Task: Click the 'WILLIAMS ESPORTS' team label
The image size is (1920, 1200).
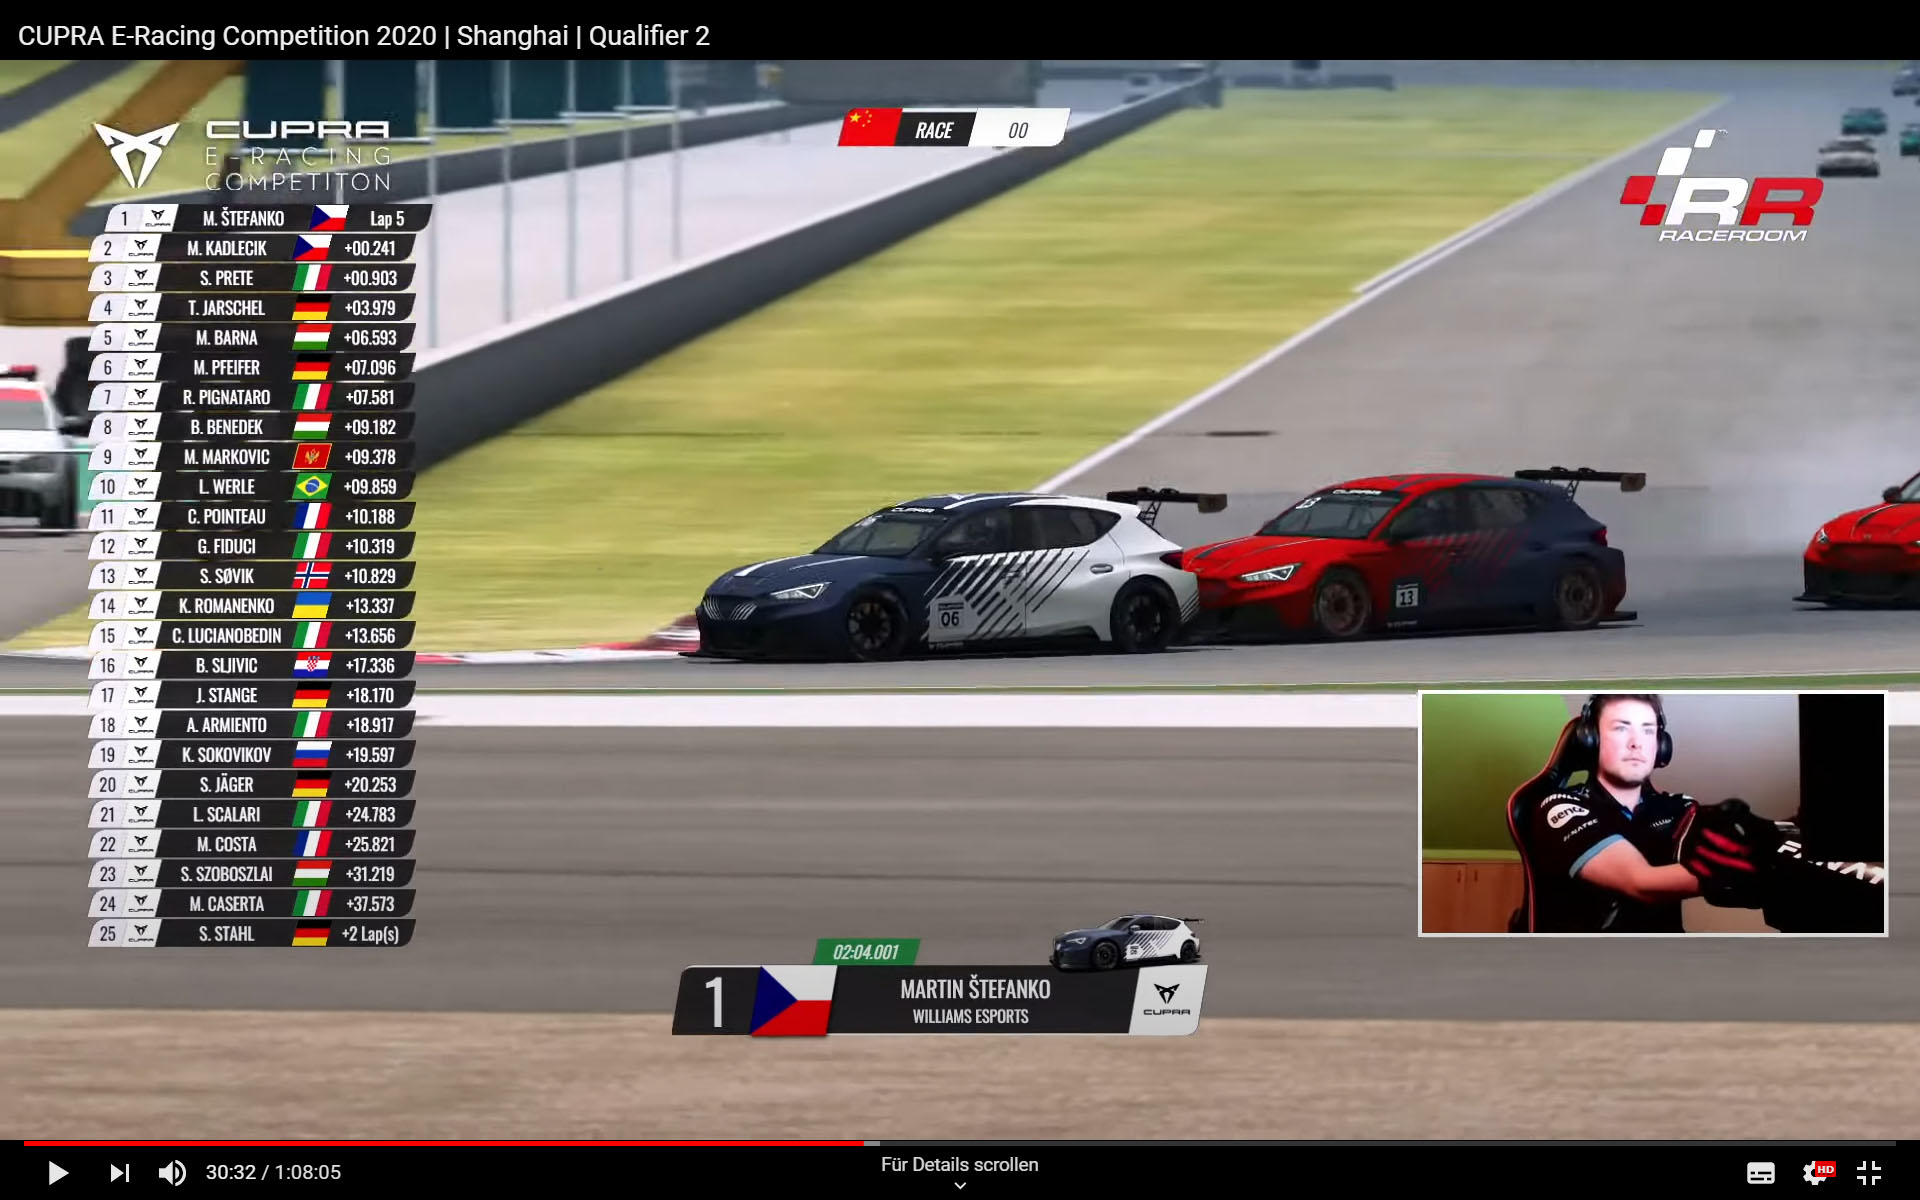Action: point(970,1017)
